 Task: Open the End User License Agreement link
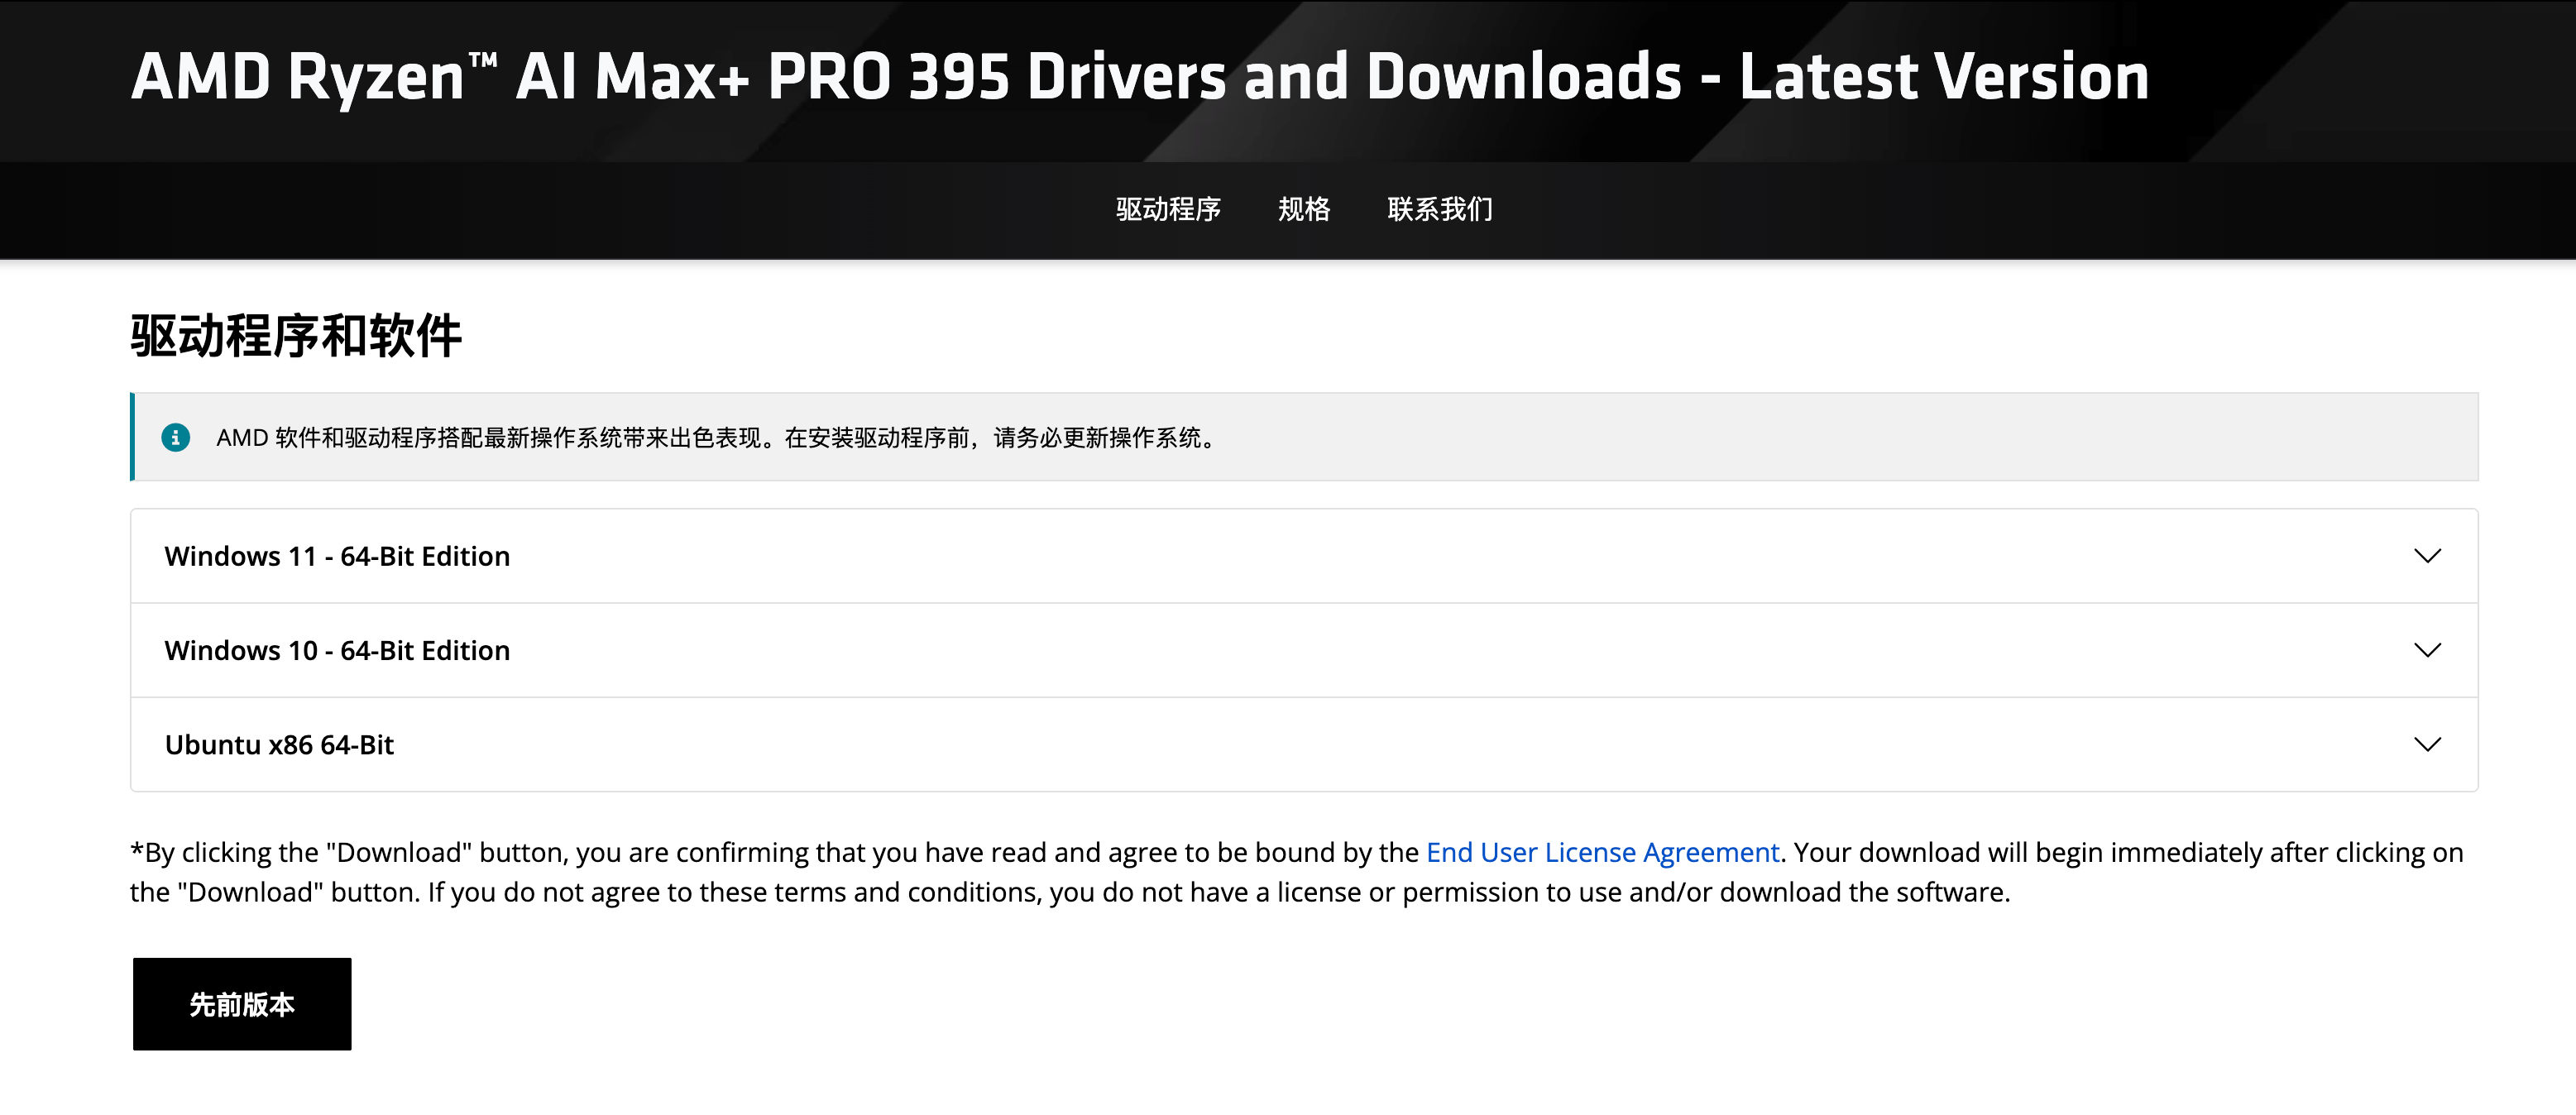[x=1602, y=852]
